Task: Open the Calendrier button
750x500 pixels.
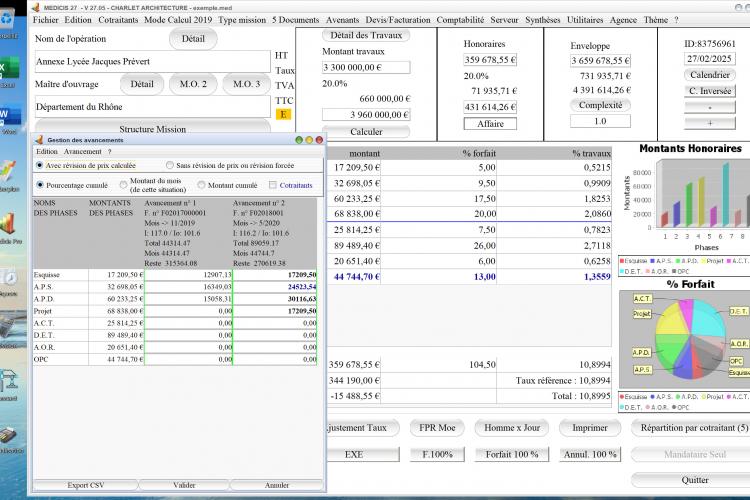Action: coord(710,75)
